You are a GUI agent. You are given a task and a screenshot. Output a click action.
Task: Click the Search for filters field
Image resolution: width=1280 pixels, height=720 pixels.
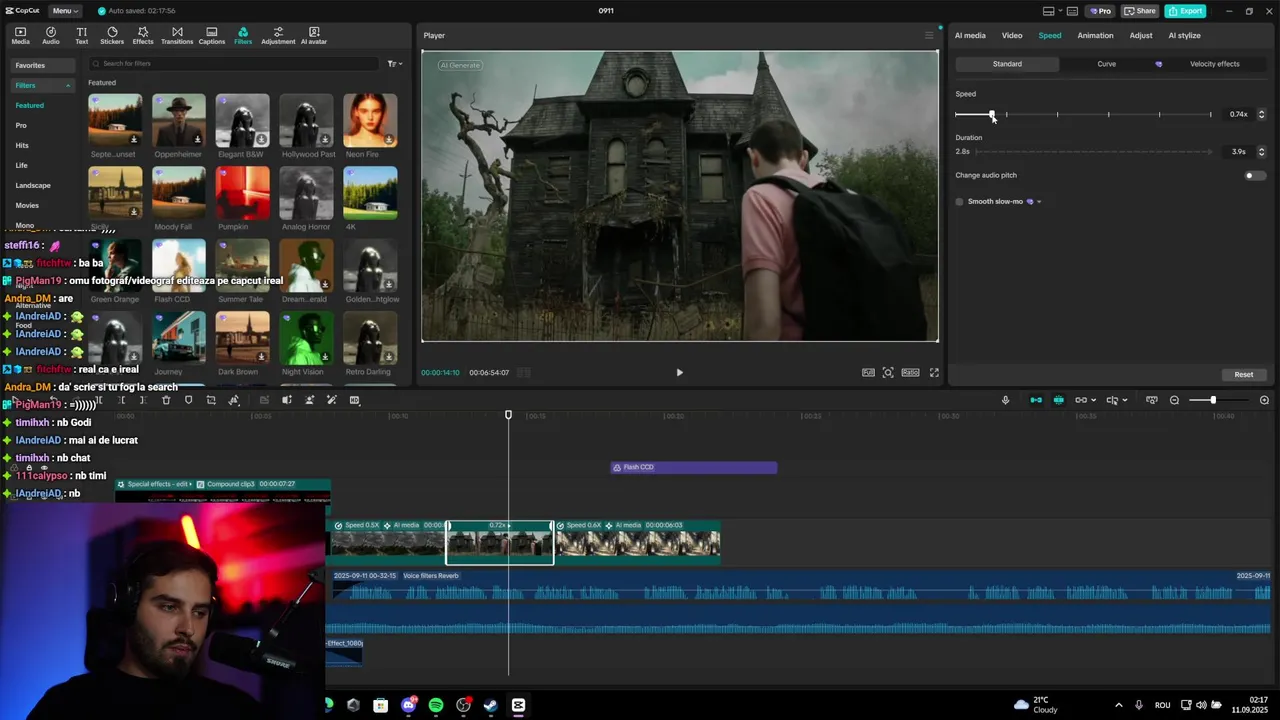235,64
